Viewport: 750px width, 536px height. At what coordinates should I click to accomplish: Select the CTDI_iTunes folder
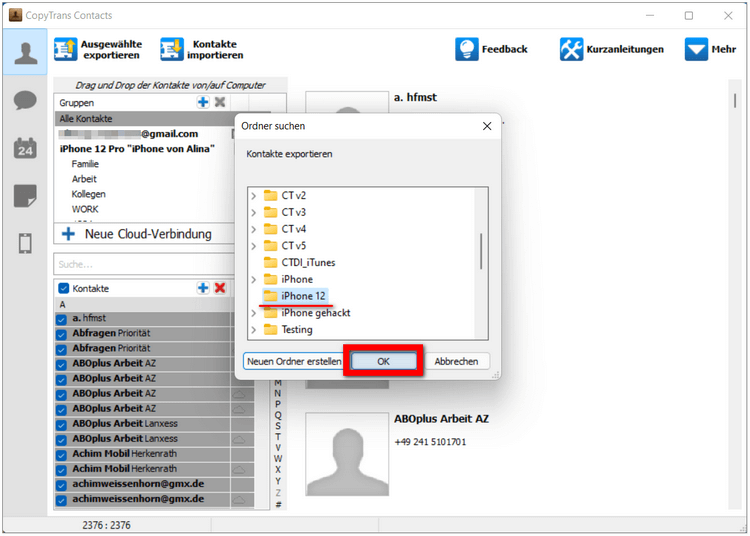[299, 263]
